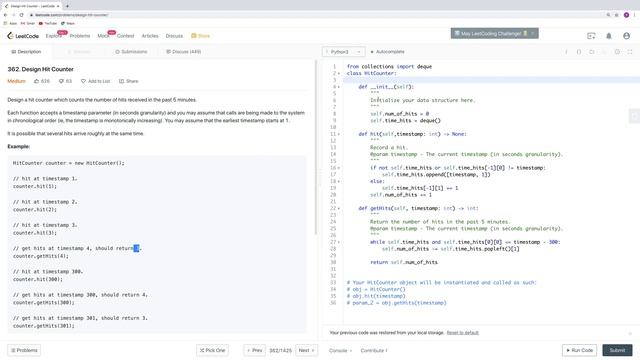Go to previous problem with Prev

pyautogui.click(x=254, y=350)
